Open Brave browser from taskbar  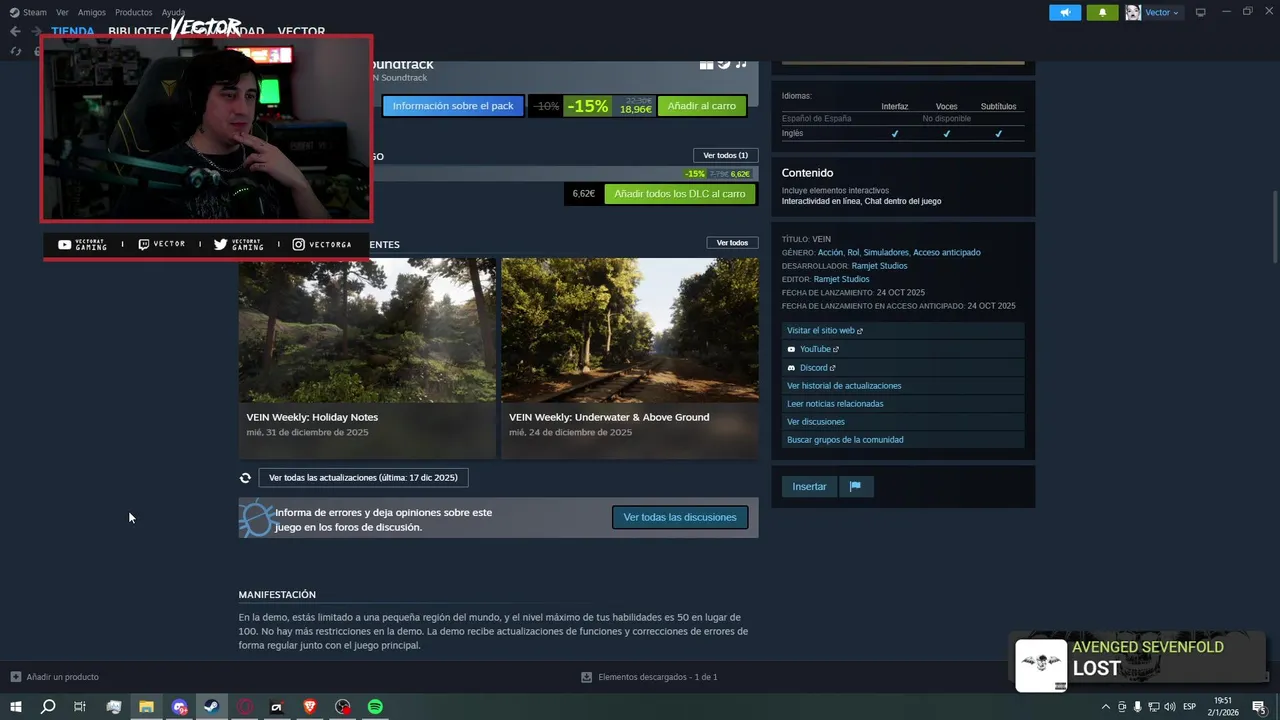click(x=310, y=707)
